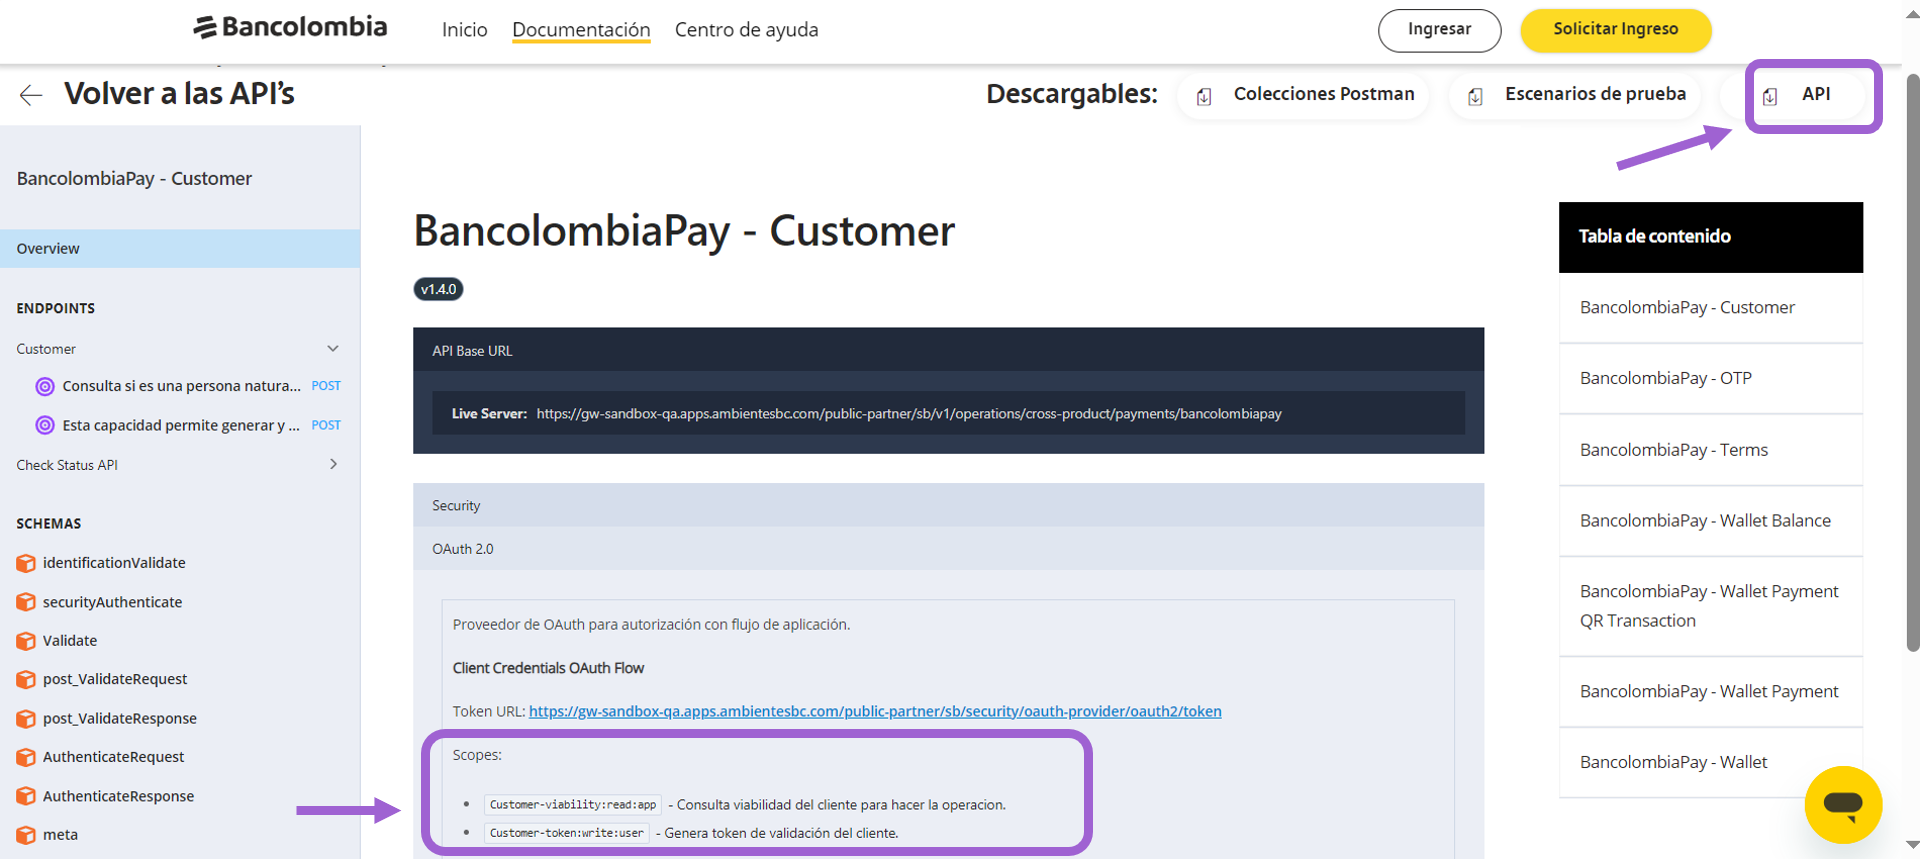The image size is (1920, 859).
Task: Click the orange cube icon for AuthenticateRequest
Action: pyautogui.click(x=26, y=757)
